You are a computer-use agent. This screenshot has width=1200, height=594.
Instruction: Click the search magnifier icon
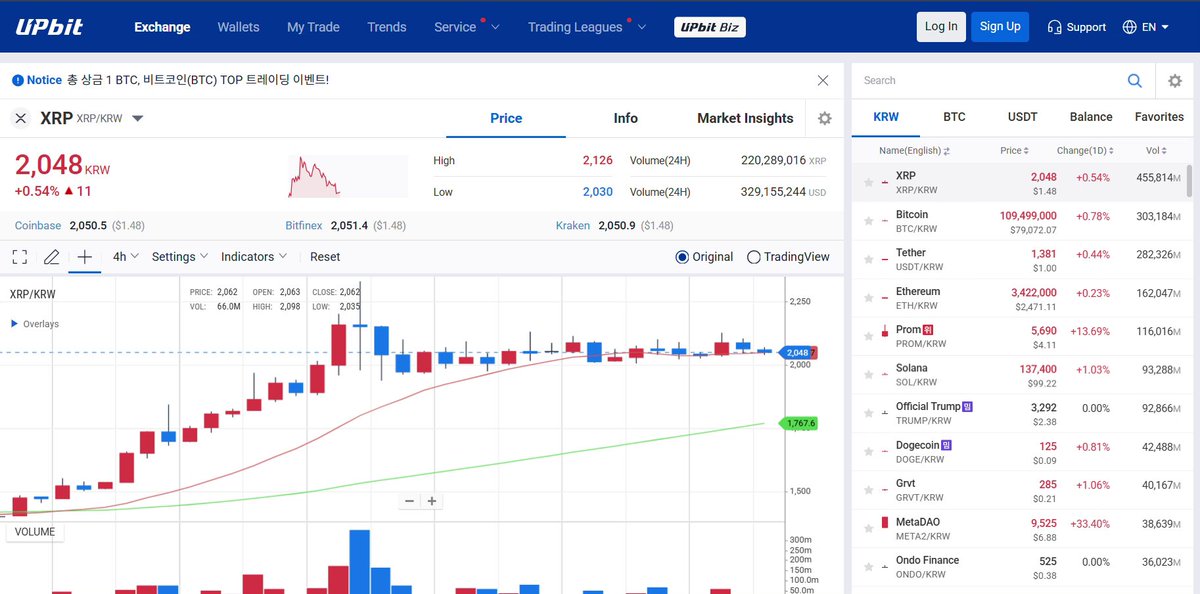pos(1135,81)
